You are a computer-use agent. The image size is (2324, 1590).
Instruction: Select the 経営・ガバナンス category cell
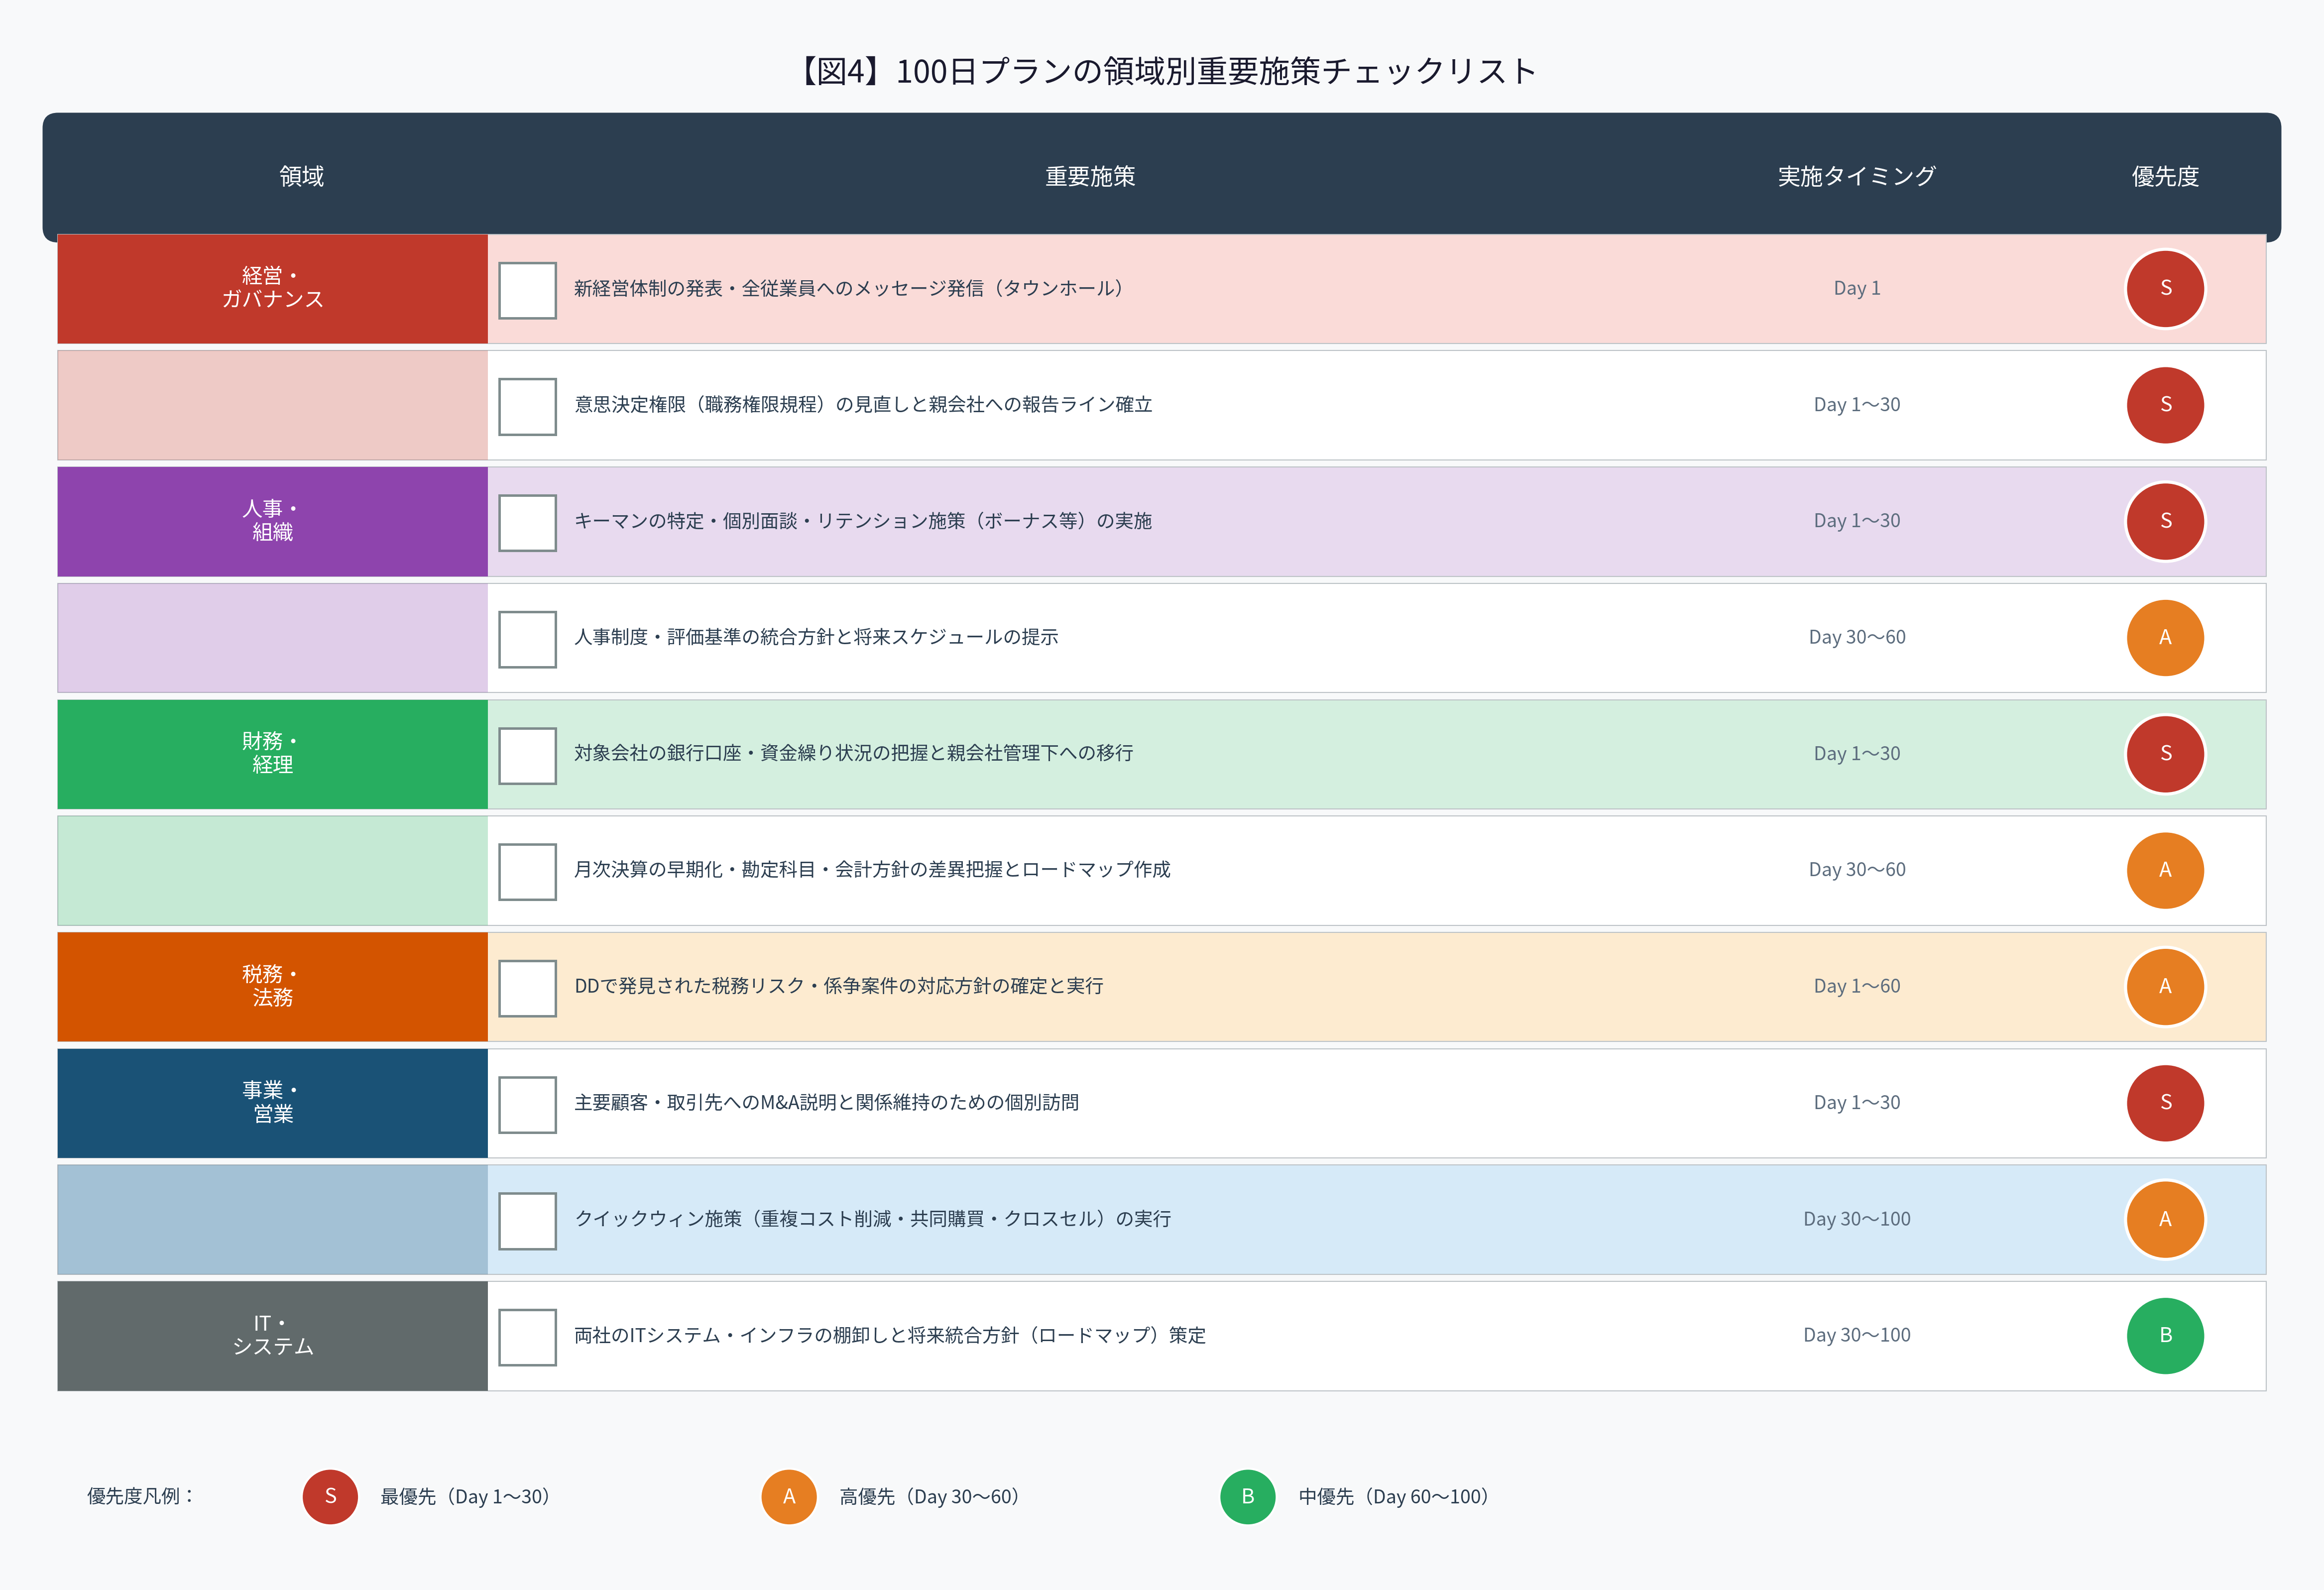click(271, 289)
